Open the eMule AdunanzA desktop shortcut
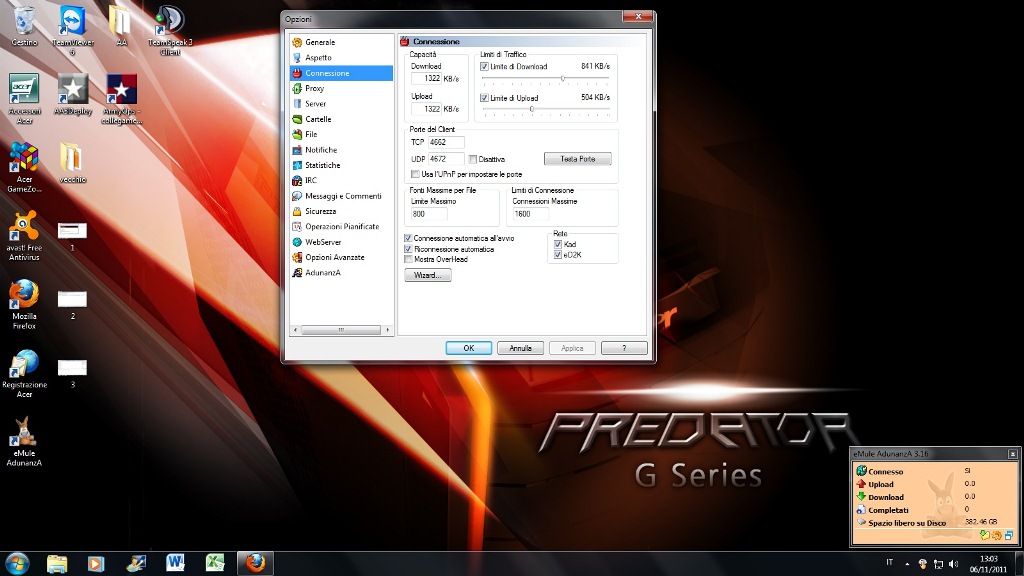Viewport: 1024px width, 576px height. [x=24, y=433]
